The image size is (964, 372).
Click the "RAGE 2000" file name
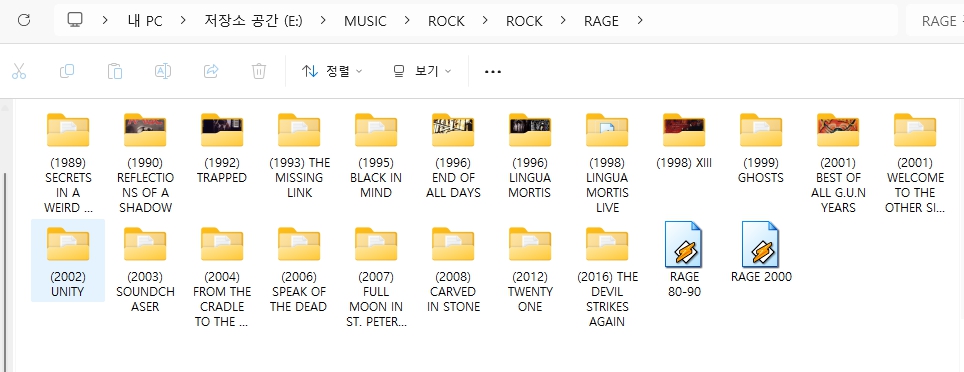[761, 277]
